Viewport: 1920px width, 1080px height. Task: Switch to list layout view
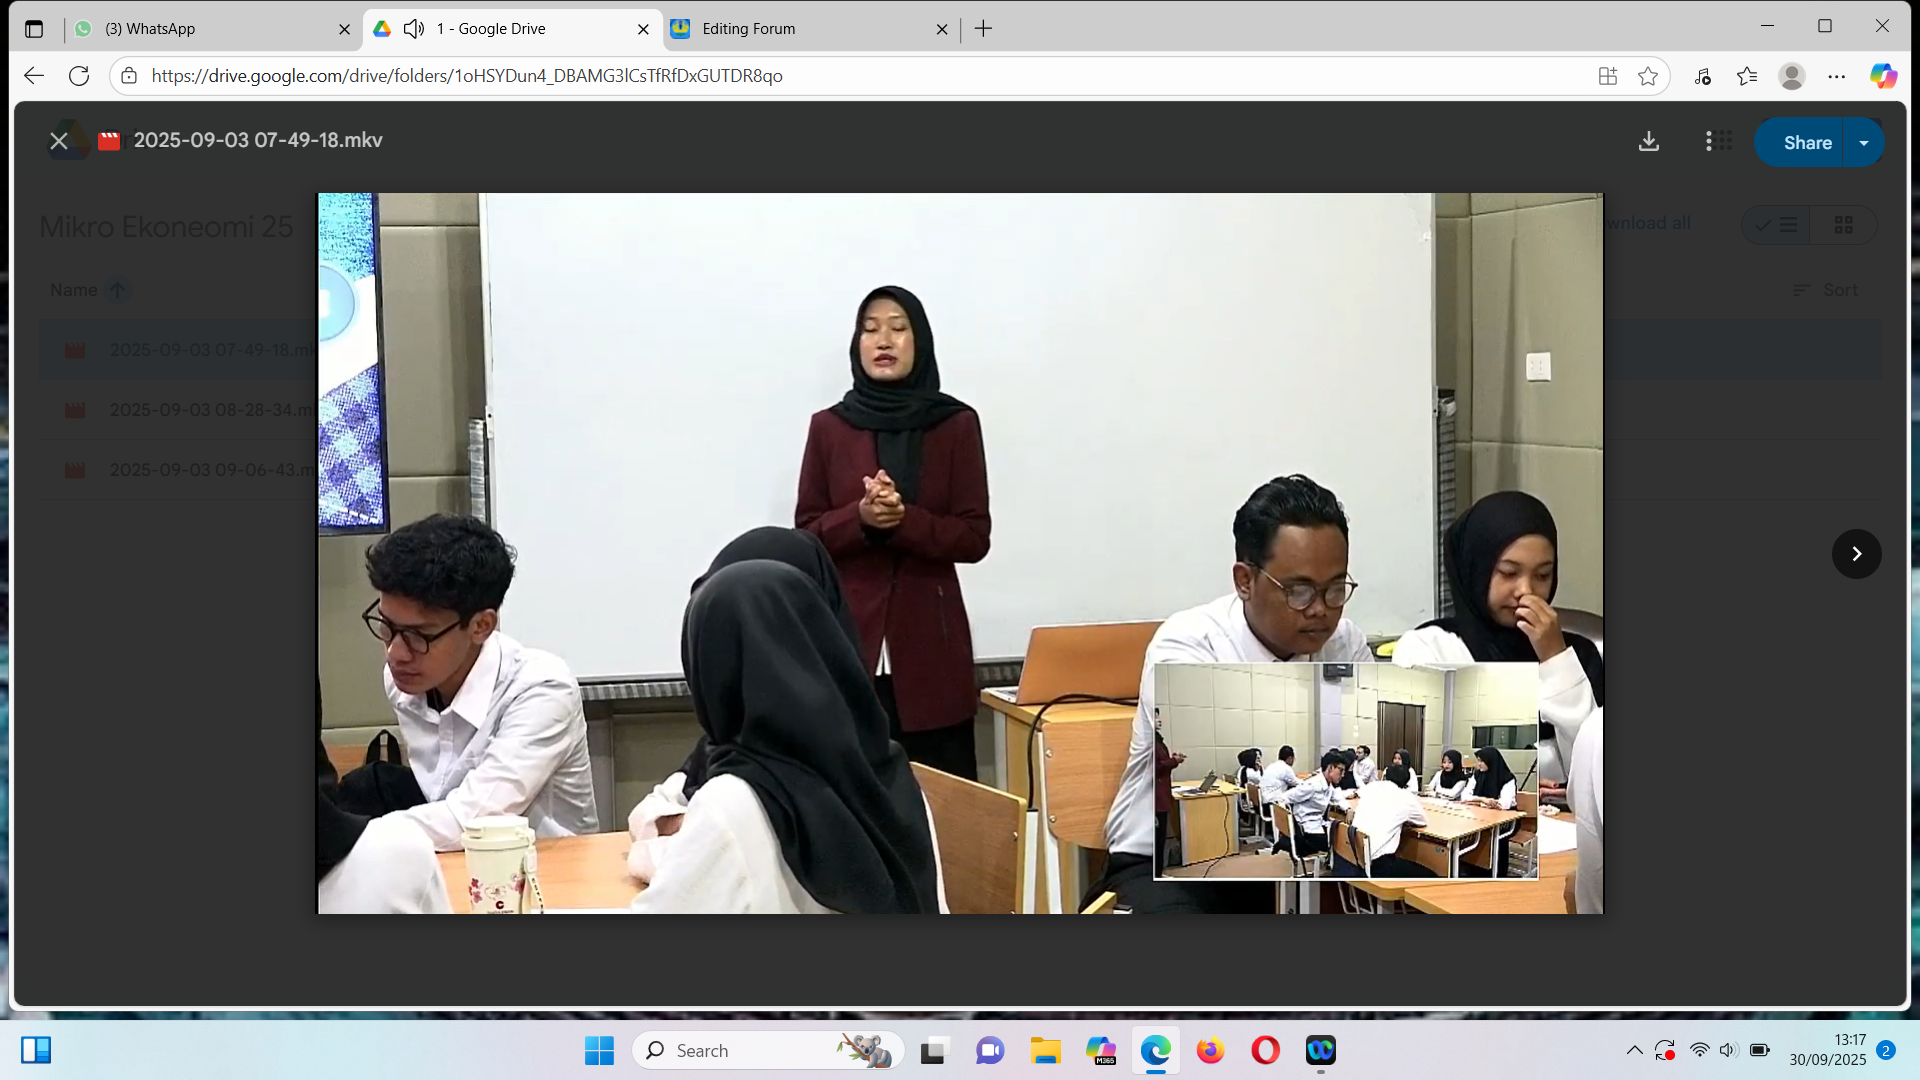coord(1777,225)
